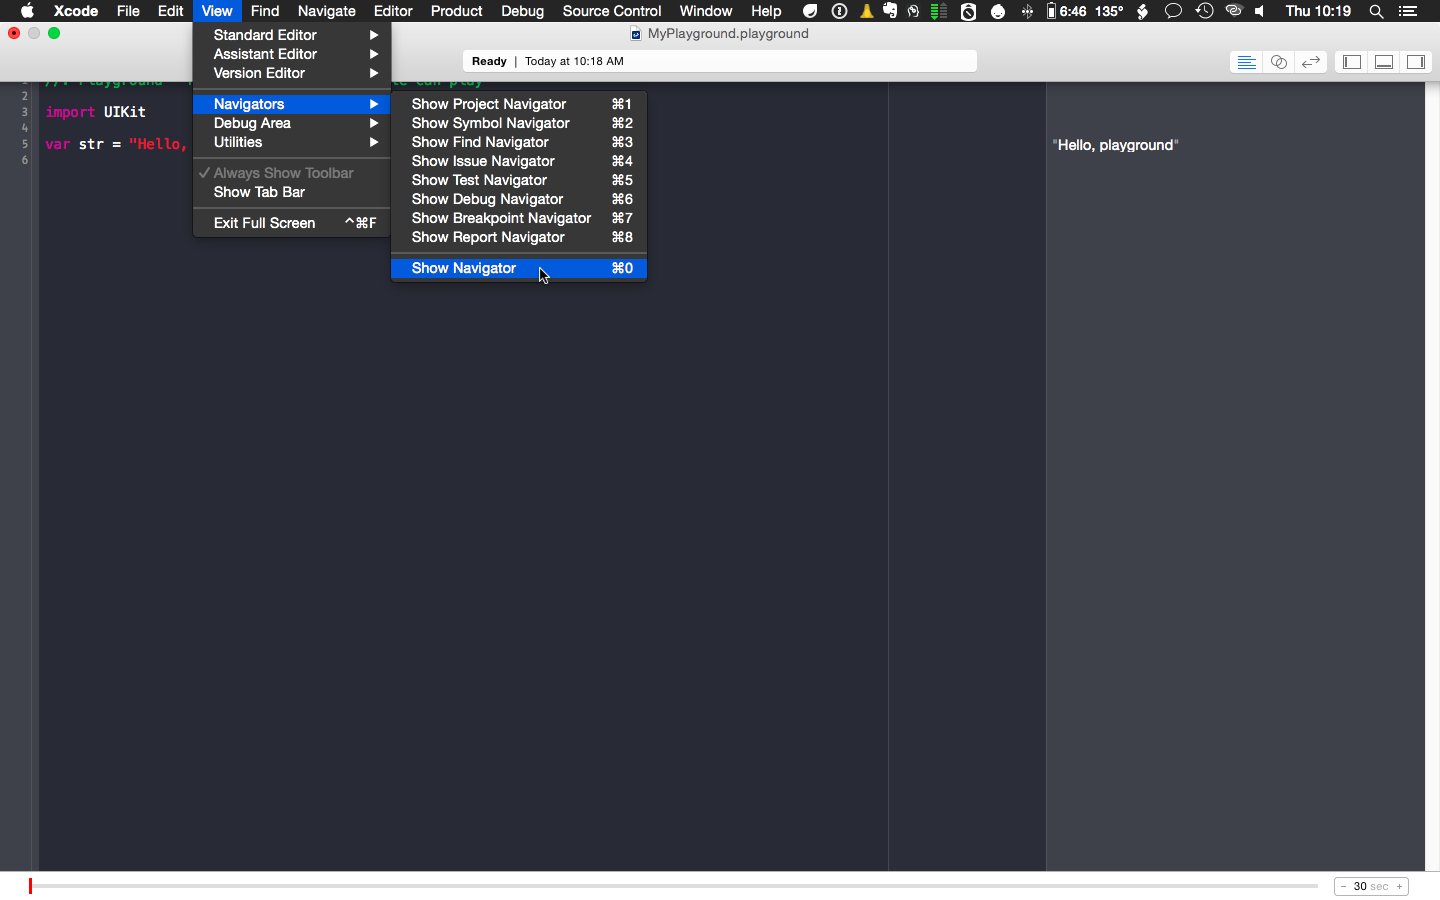Image resolution: width=1440 pixels, height=900 pixels.
Task: Open the Apple menu
Action: tap(27, 12)
